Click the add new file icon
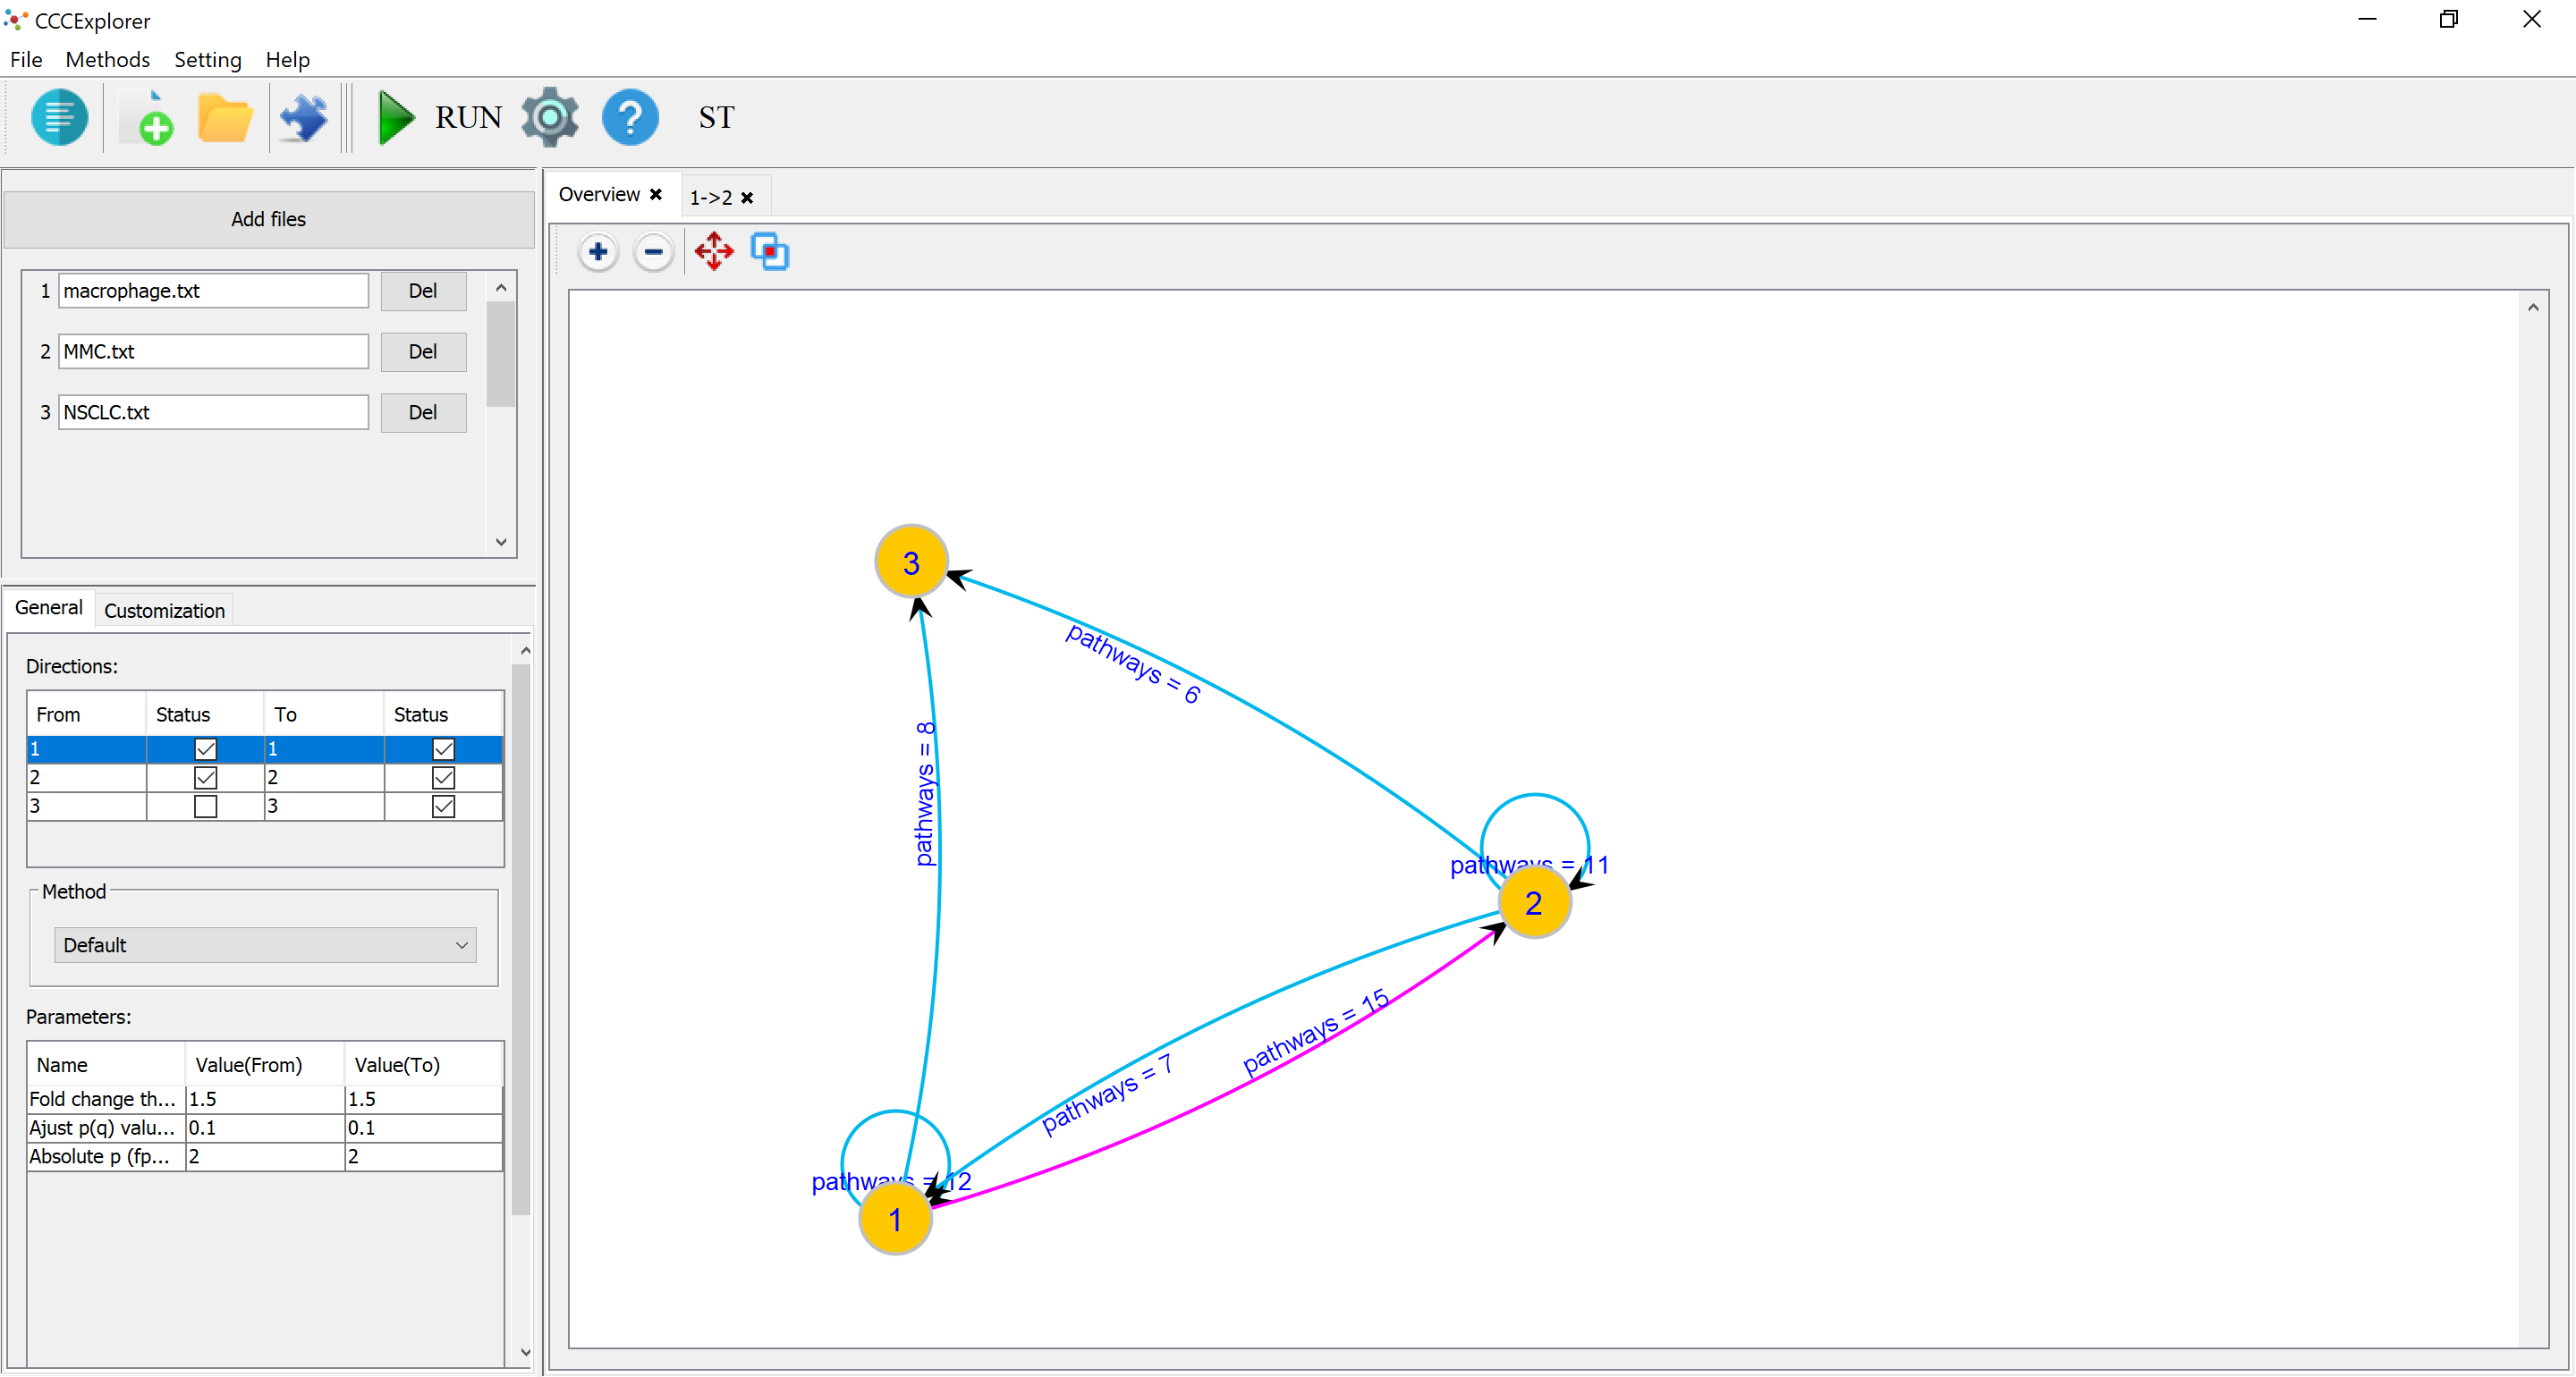The width and height of the screenshot is (2576, 1377). 149,118
